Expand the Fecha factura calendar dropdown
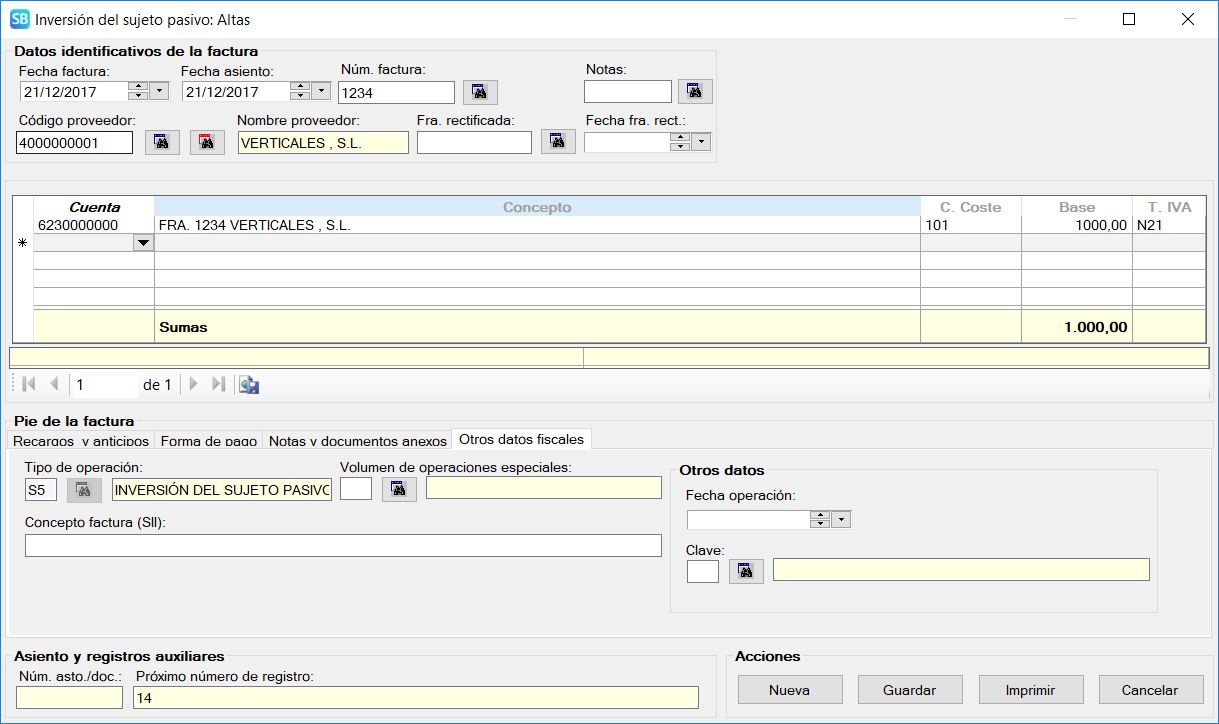The image size is (1219, 724). coord(160,91)
